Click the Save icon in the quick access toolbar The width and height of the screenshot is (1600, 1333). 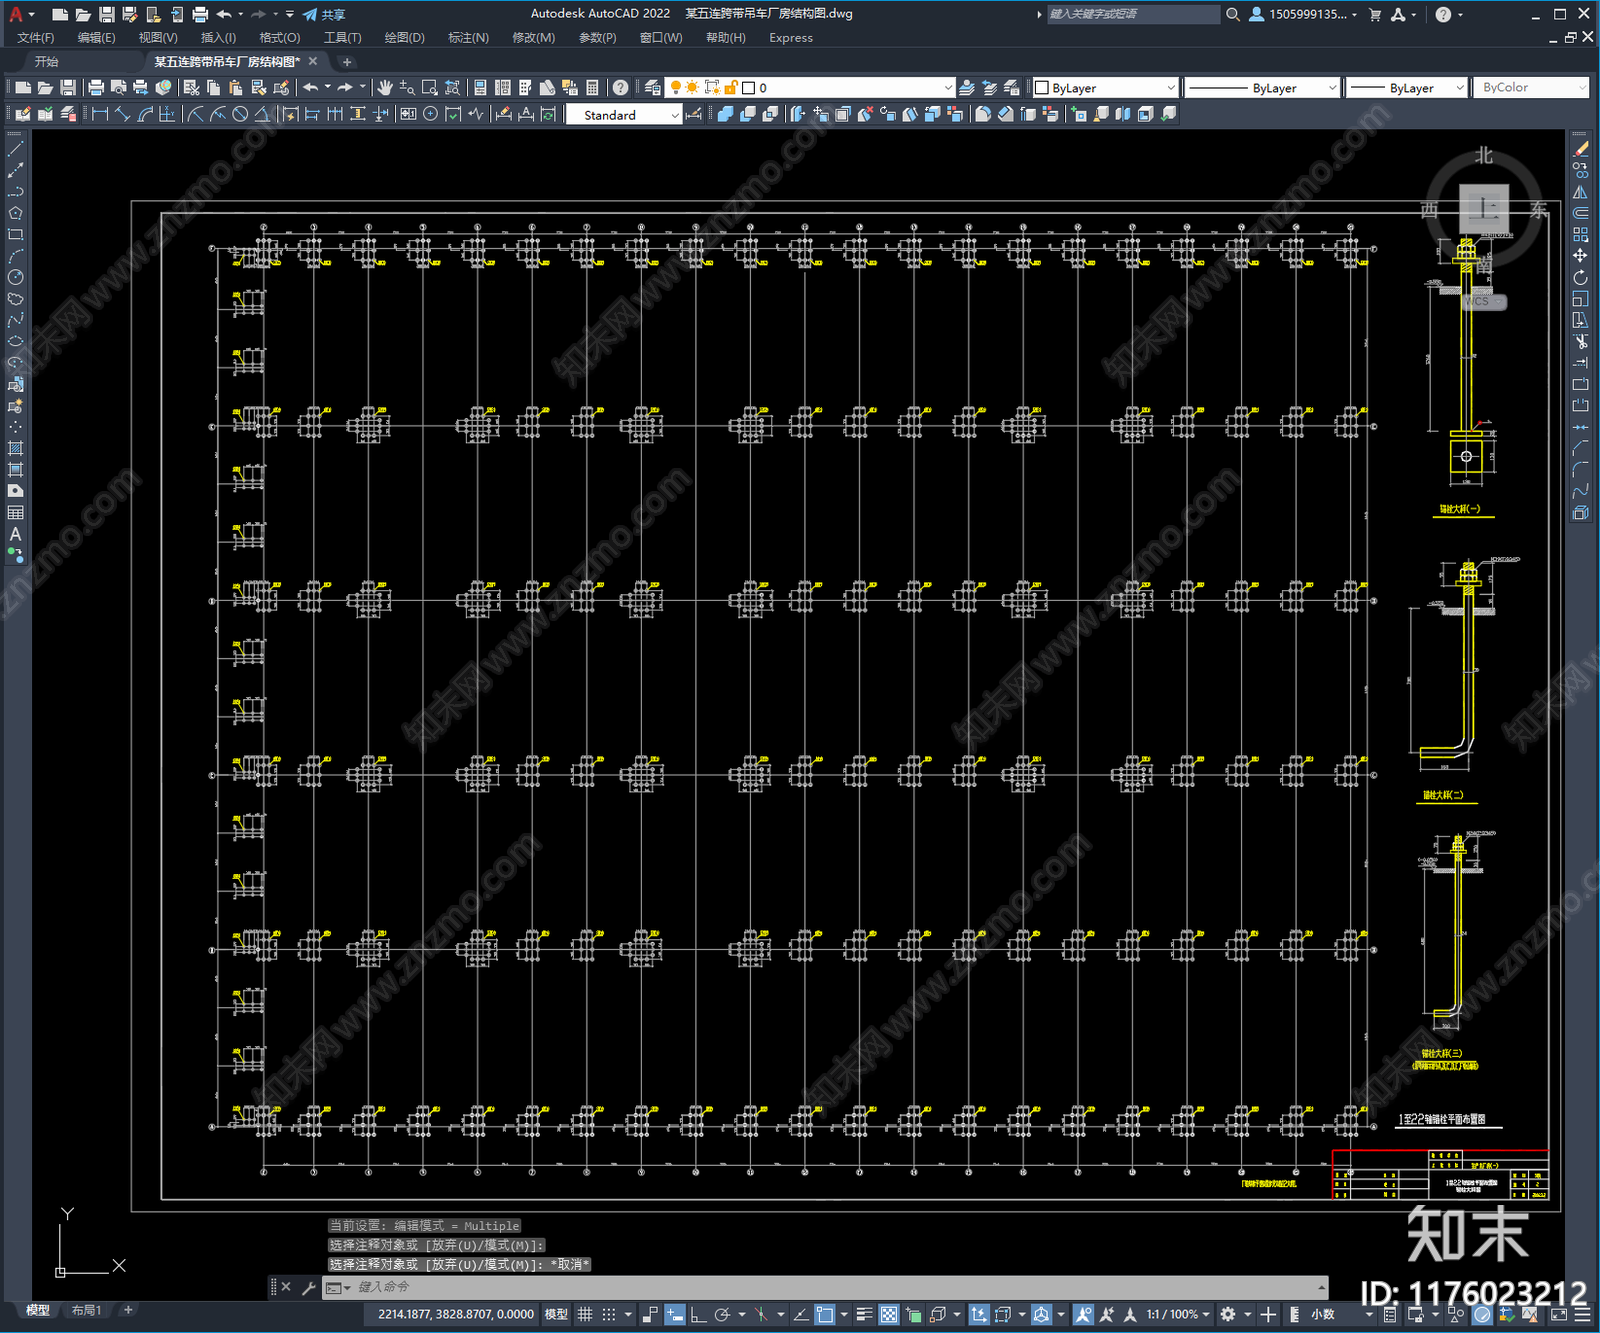106,14
